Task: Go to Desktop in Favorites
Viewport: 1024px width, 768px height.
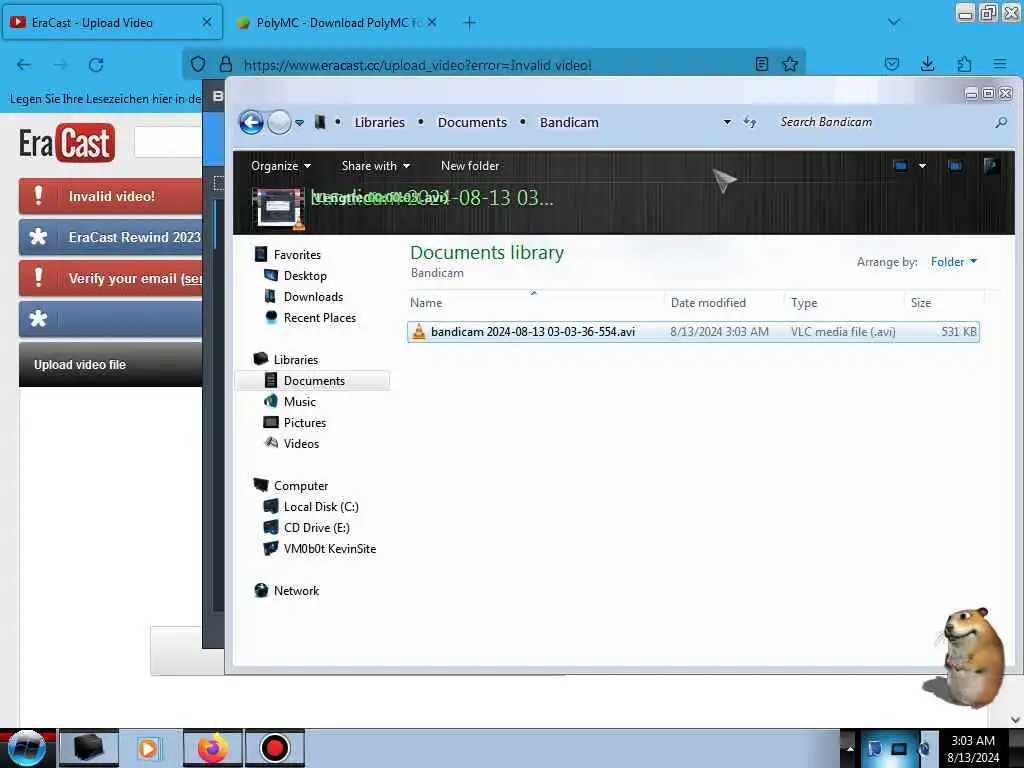Action: coord(305,276)
